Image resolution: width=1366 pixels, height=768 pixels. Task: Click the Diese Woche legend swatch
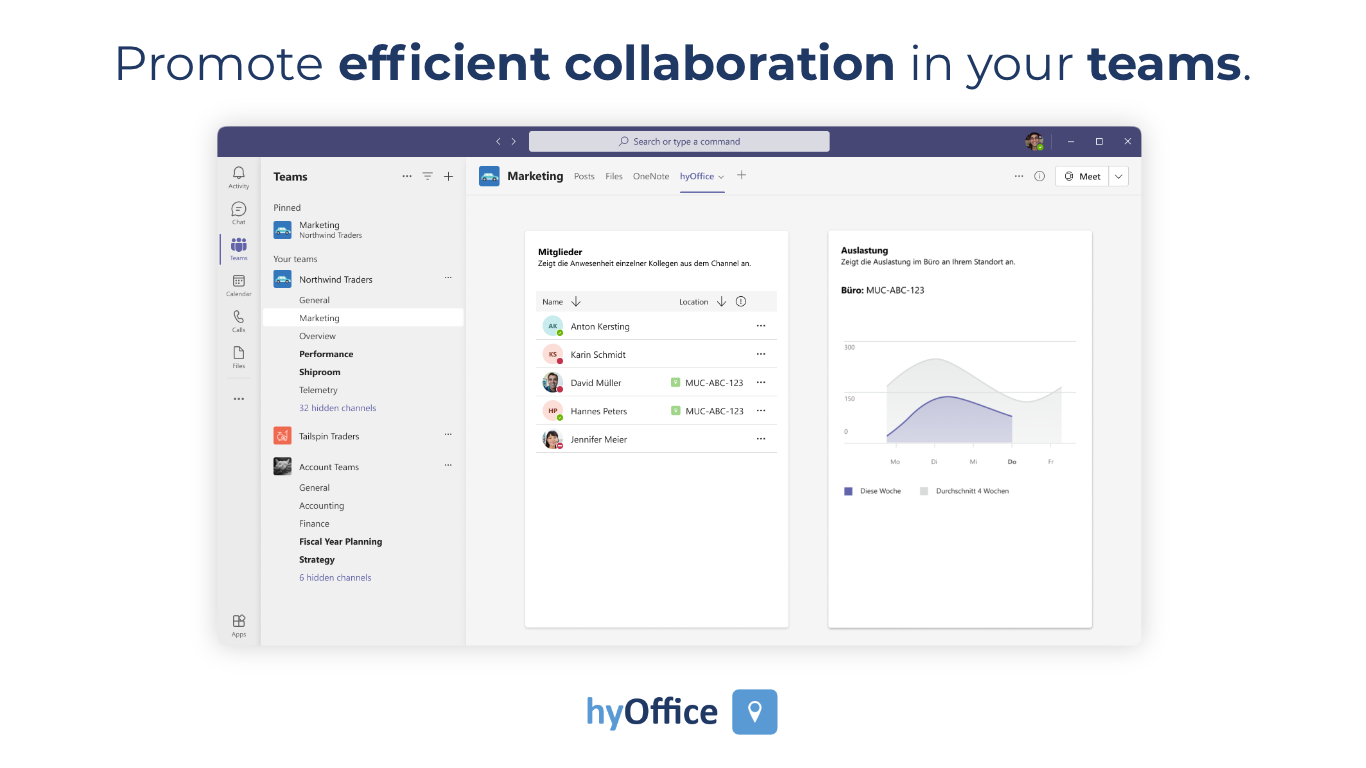pyautogui.click(x=848, y=491)
